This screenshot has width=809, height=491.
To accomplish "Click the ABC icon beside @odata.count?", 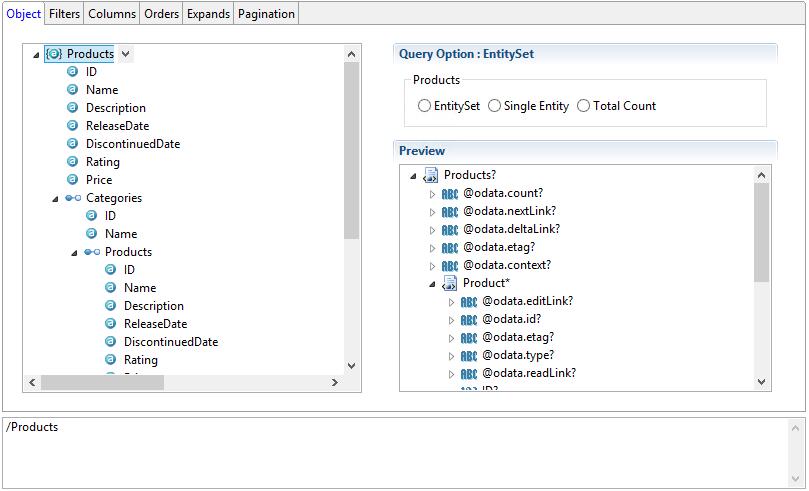I will (450, 194).
